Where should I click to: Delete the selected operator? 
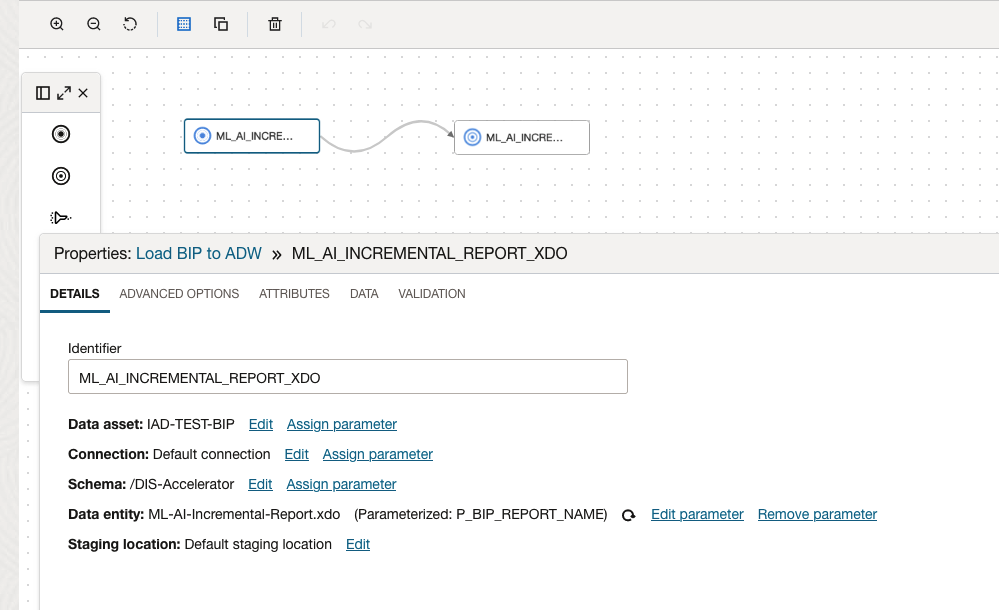(x=274, y=23)
